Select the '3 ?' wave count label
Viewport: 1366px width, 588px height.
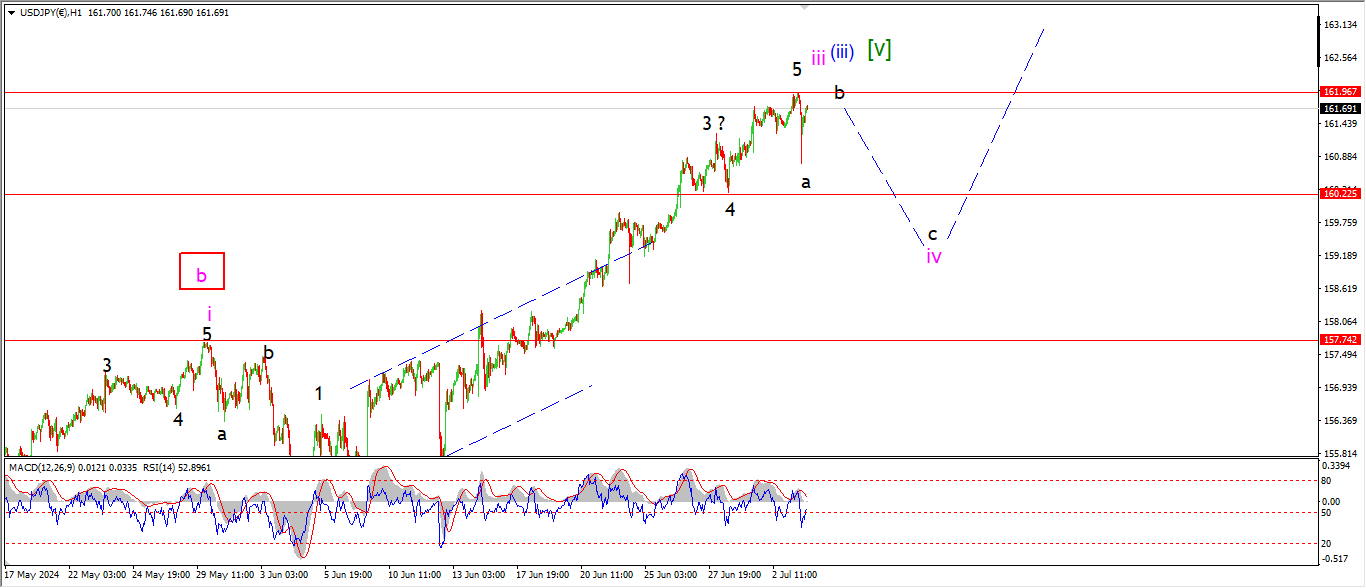point(713,124)
